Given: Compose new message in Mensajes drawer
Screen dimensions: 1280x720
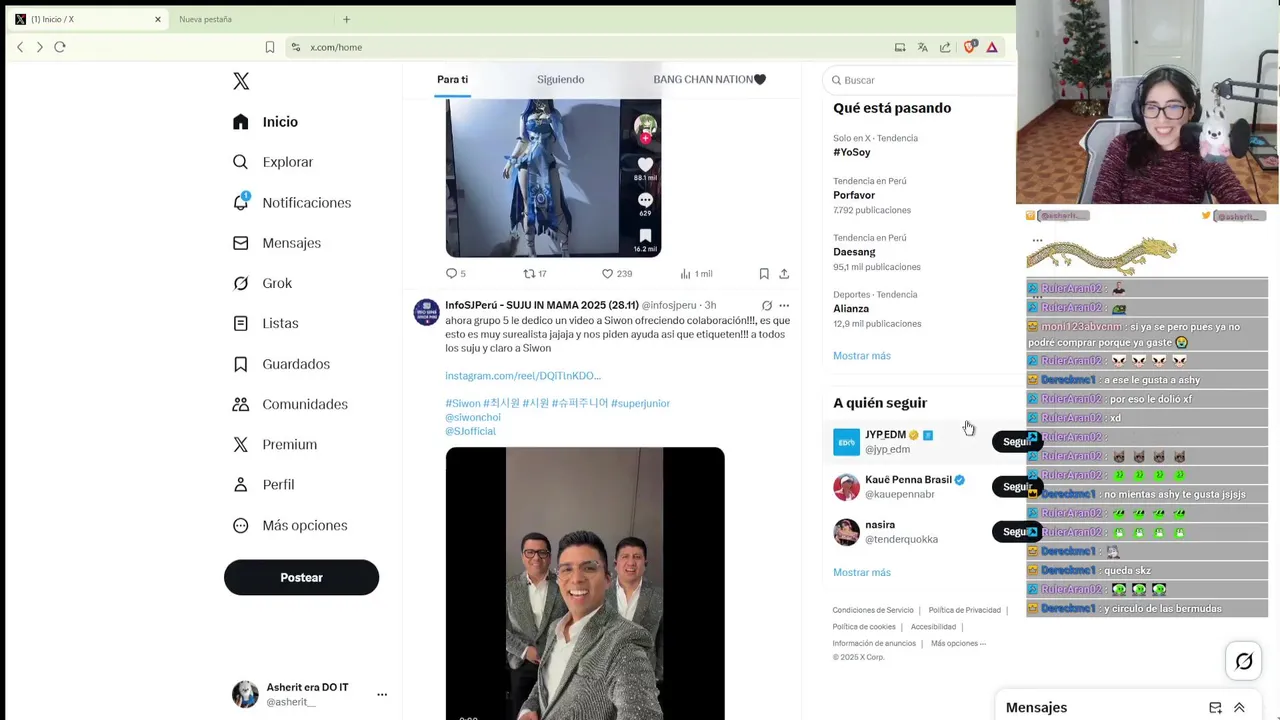Looking at the screenshot, I should pyautogui.click(x=1215, y=707).
